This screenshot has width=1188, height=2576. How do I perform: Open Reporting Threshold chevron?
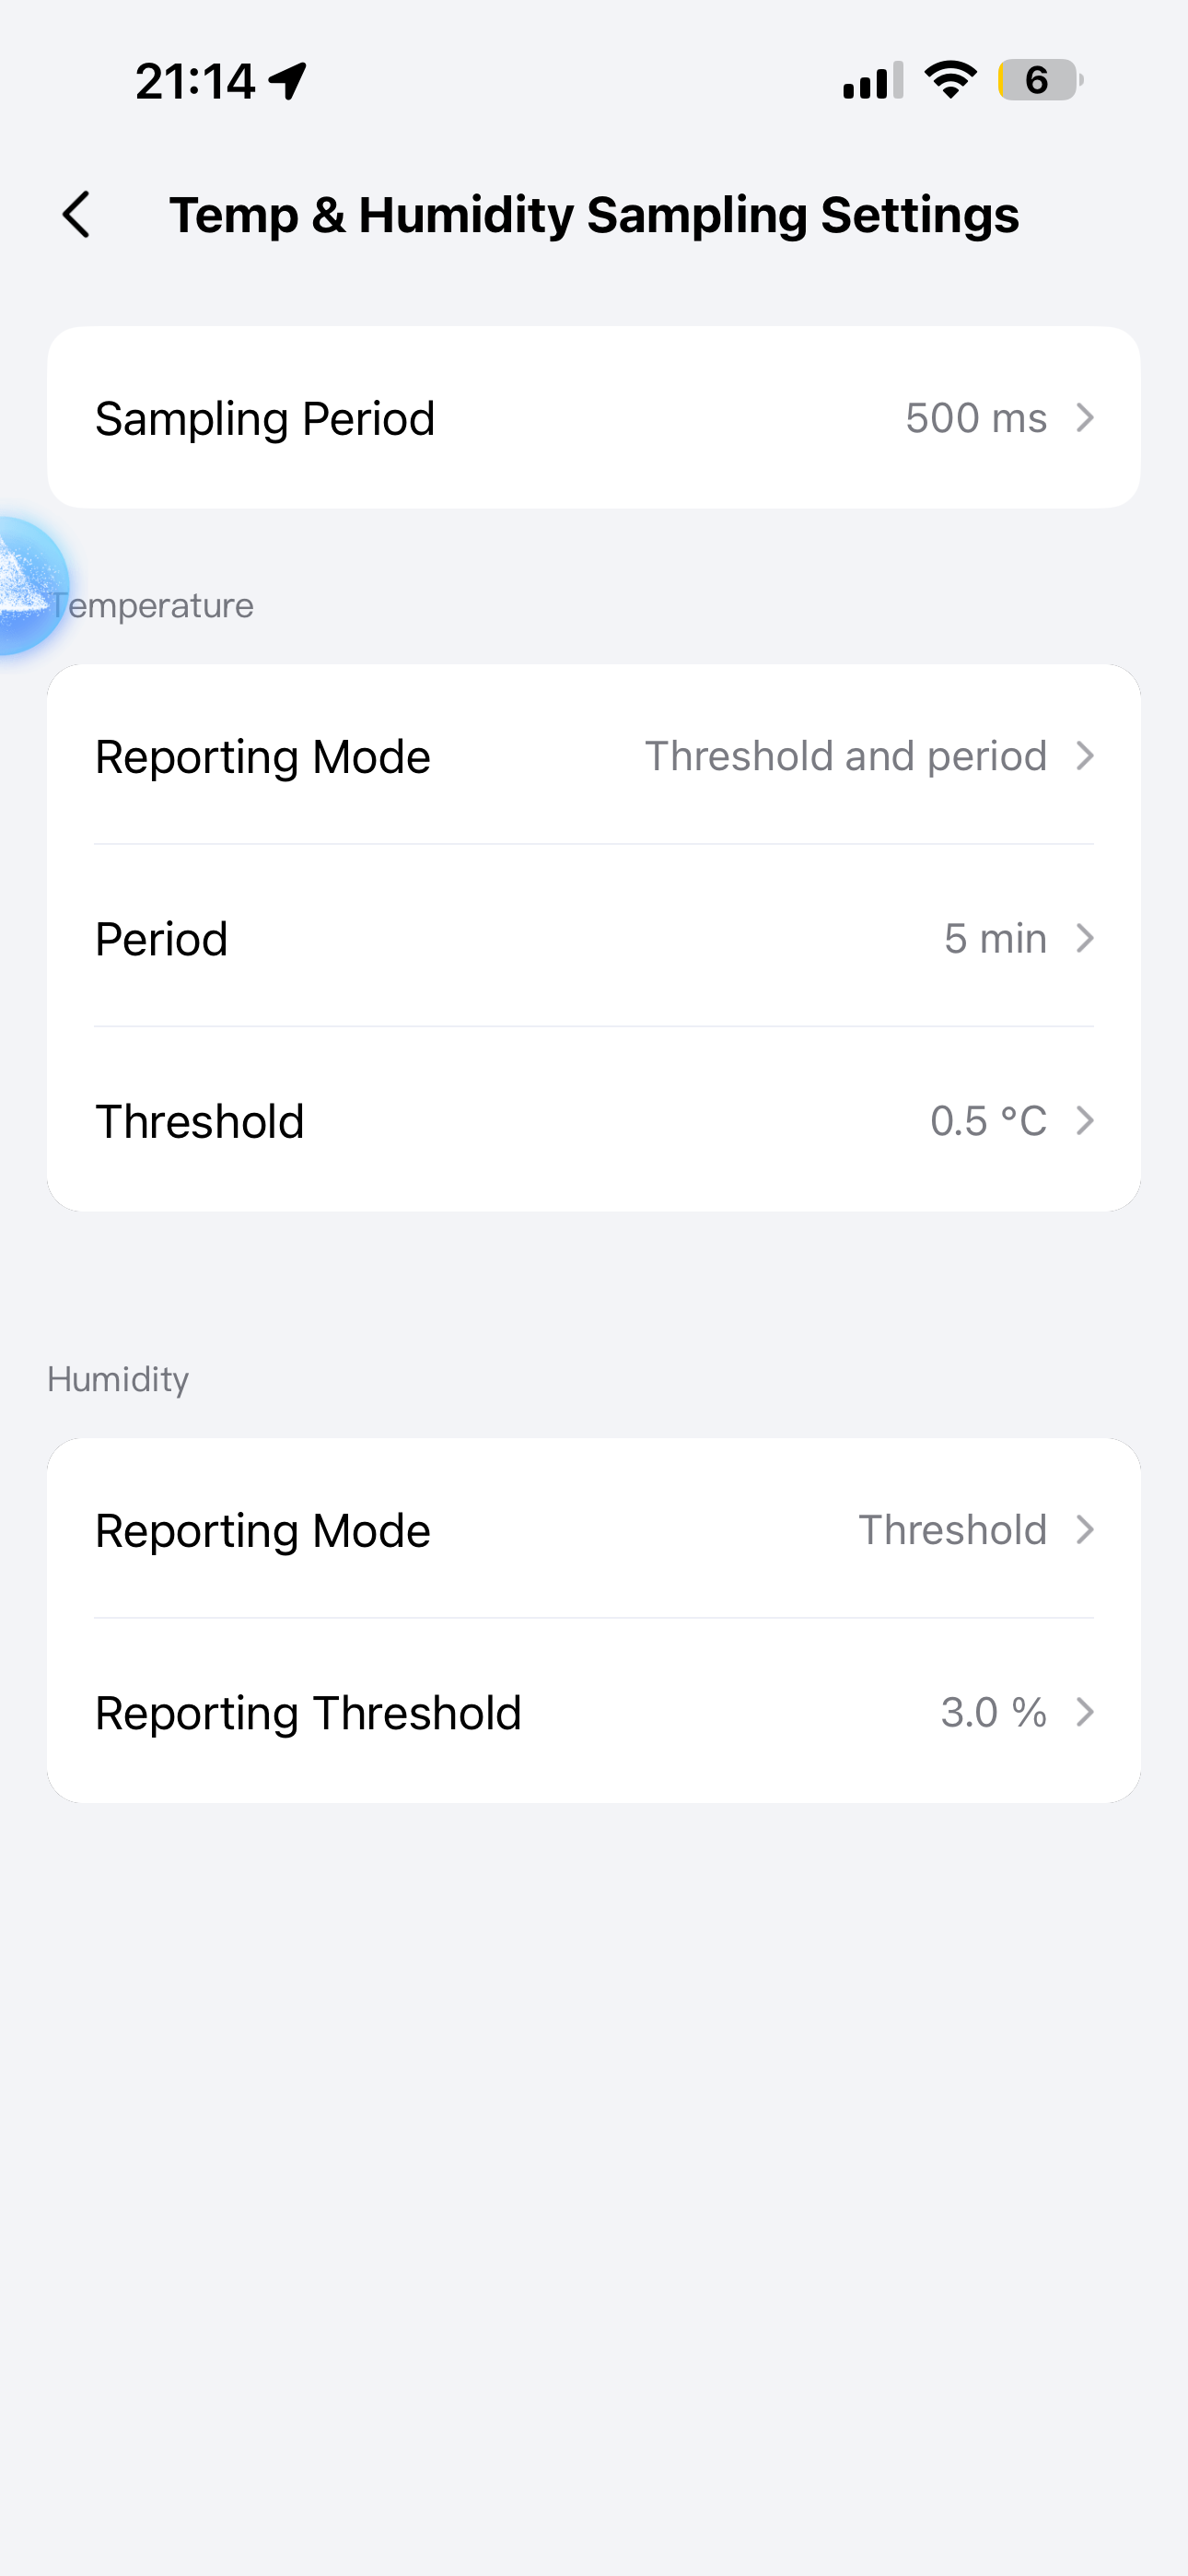point(1085,1712)
